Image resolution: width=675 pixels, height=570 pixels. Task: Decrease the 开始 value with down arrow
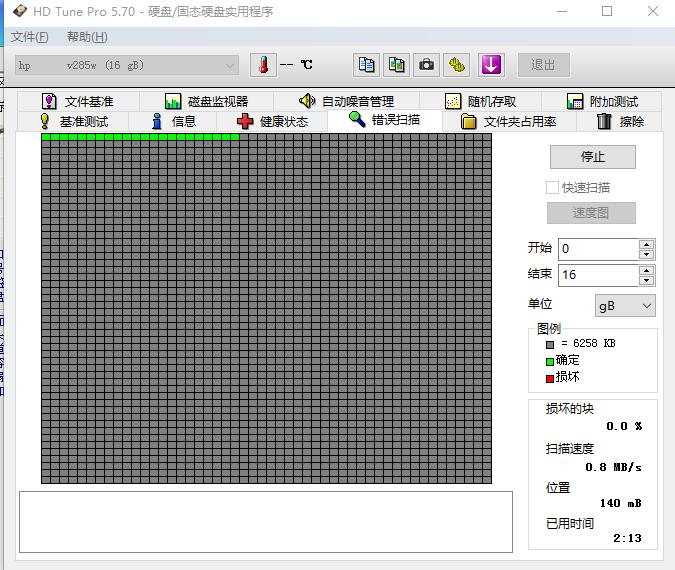(x=647, y=254)
